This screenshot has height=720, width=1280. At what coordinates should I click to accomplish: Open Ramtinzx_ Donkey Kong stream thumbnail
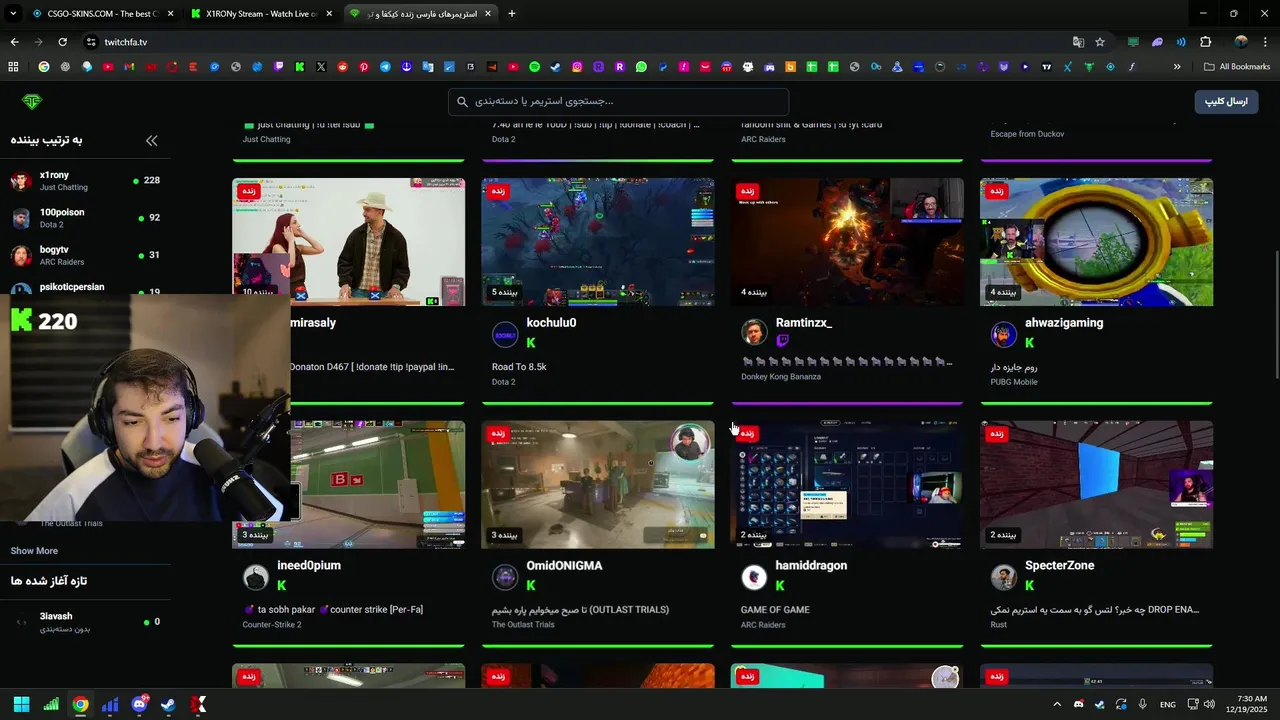coord(847,242)
